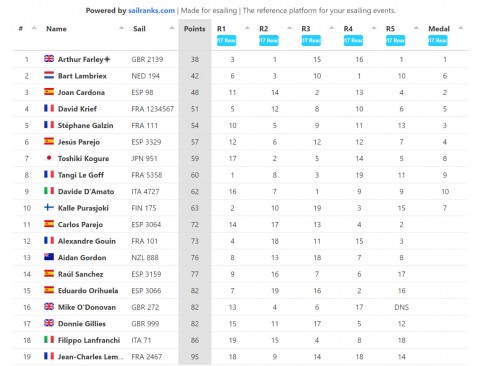
Task: Click the blue badge under Medal
Action: tap(438, 41)
